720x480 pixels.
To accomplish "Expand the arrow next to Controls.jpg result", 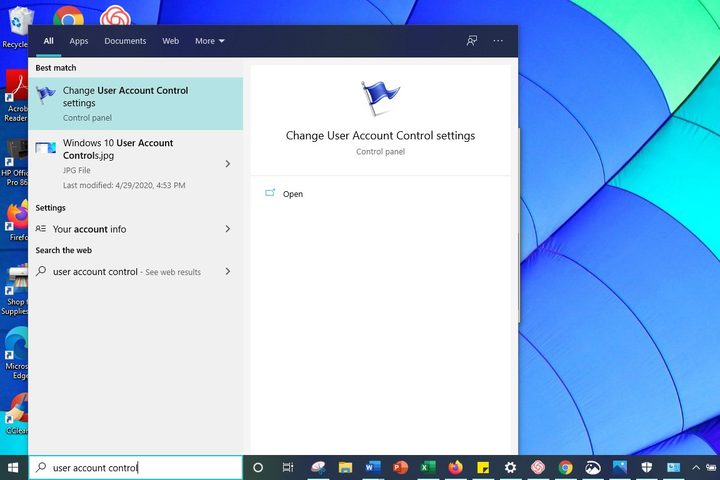I will (x=228, y=164).
